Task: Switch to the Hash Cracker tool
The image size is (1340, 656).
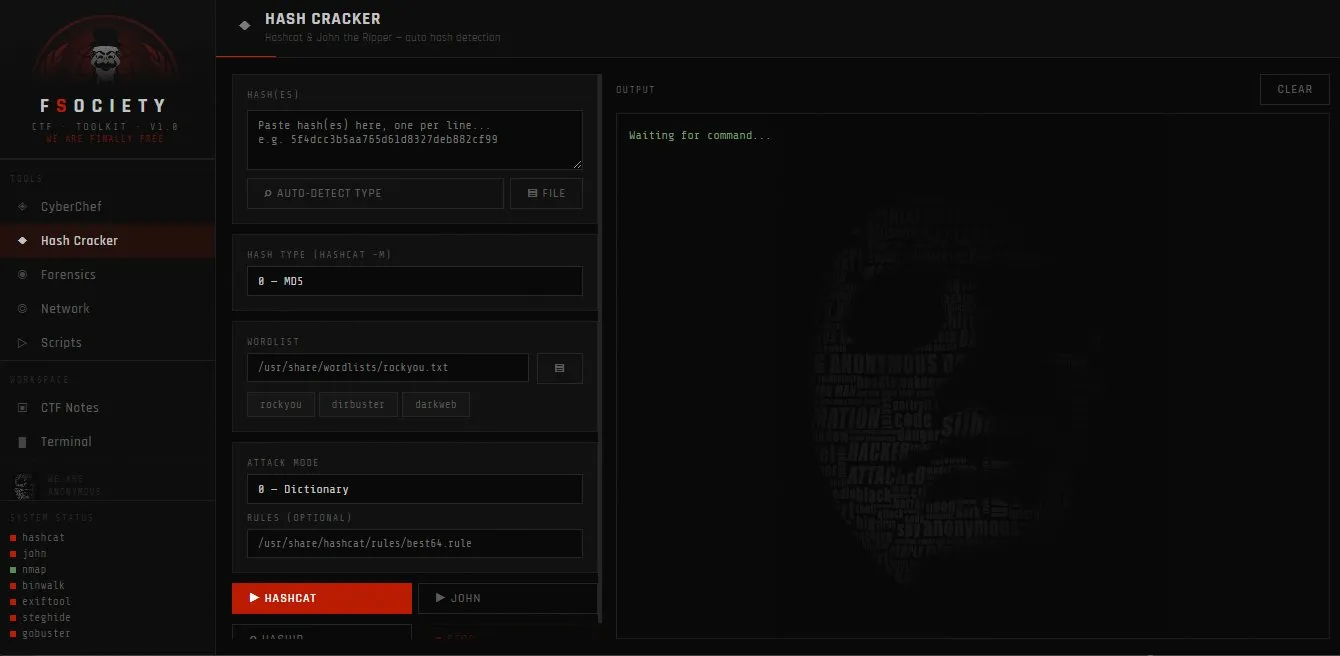Action: 82,240
